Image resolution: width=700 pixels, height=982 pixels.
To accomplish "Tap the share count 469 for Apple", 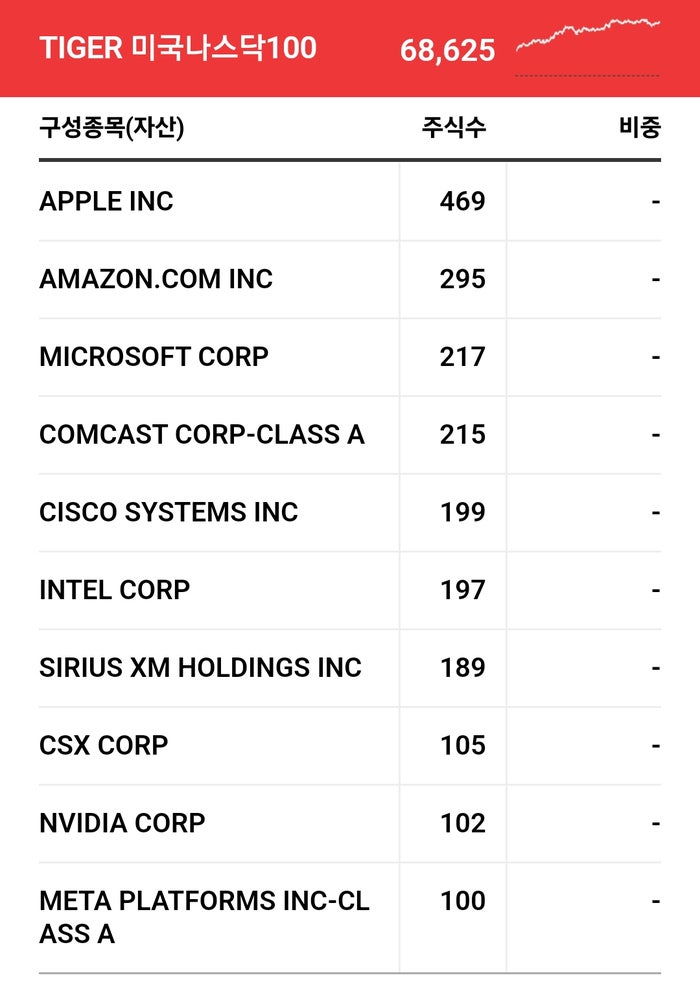I will pos(462,202).
